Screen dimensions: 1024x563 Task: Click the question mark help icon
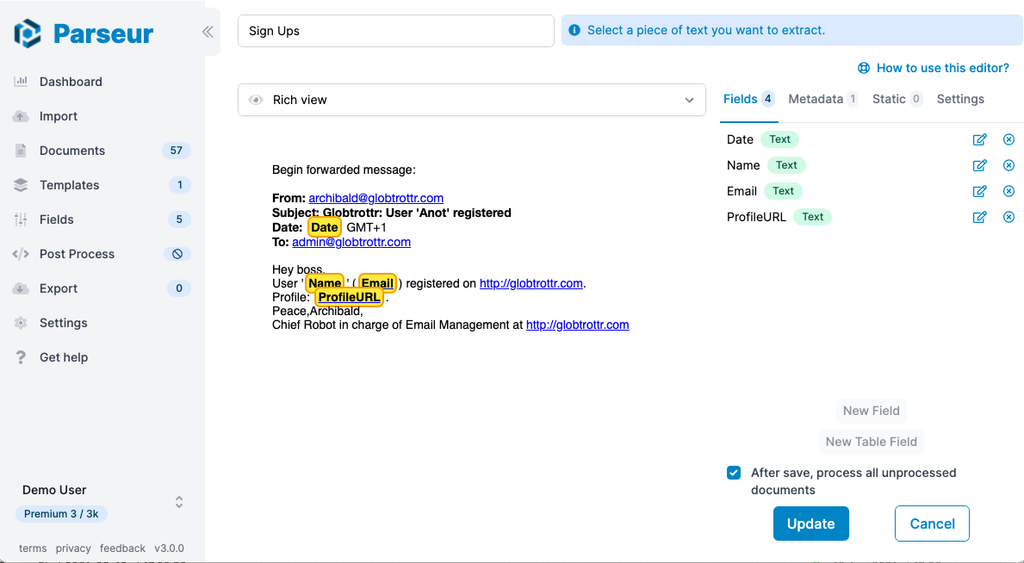(x=21, y=357)
